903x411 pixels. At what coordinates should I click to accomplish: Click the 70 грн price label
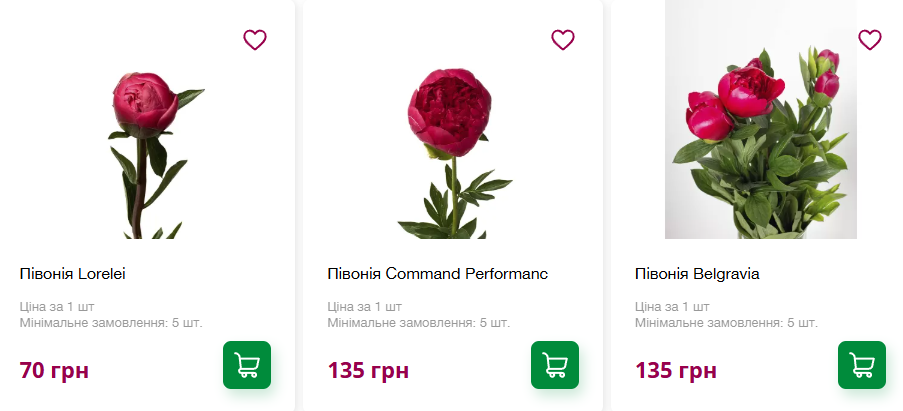pos(54,371)
